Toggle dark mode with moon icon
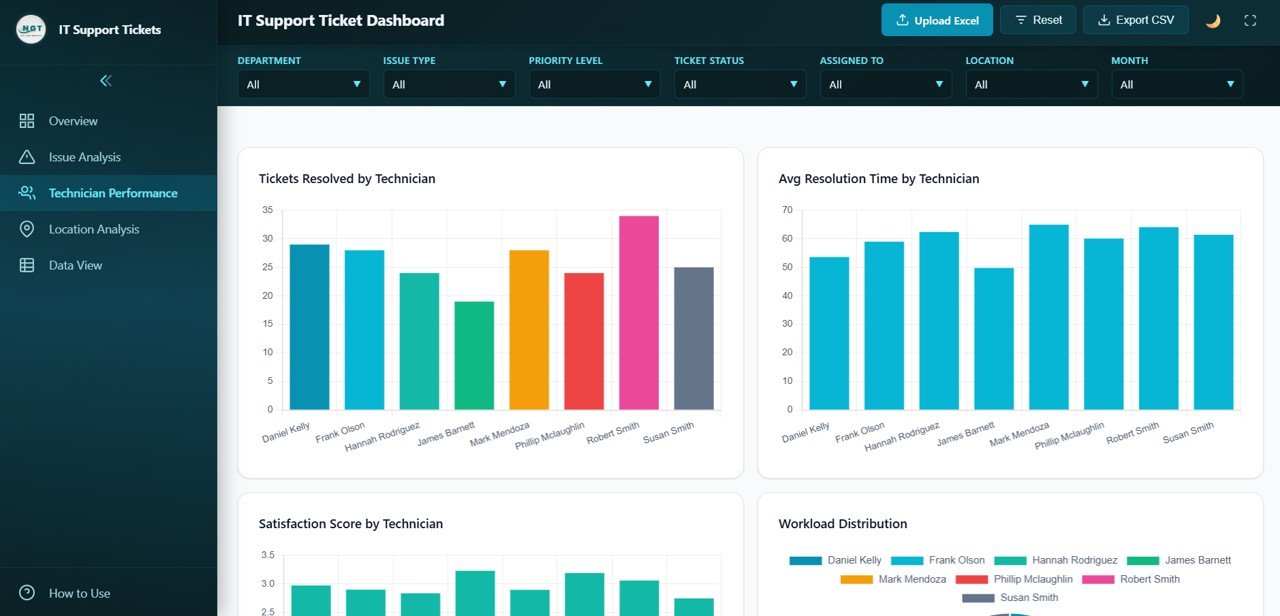The image size is (1280, 616). coord(1213,20)
